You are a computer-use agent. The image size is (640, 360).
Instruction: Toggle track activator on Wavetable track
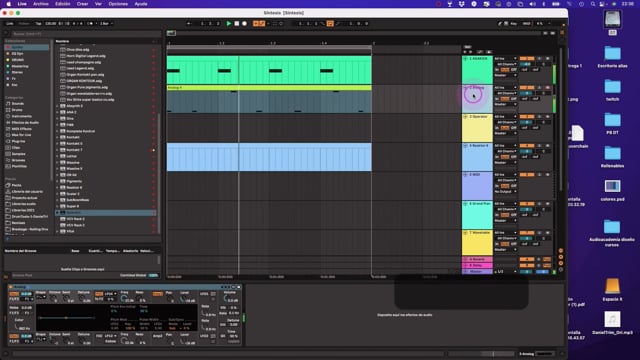[x=527, y=233]
